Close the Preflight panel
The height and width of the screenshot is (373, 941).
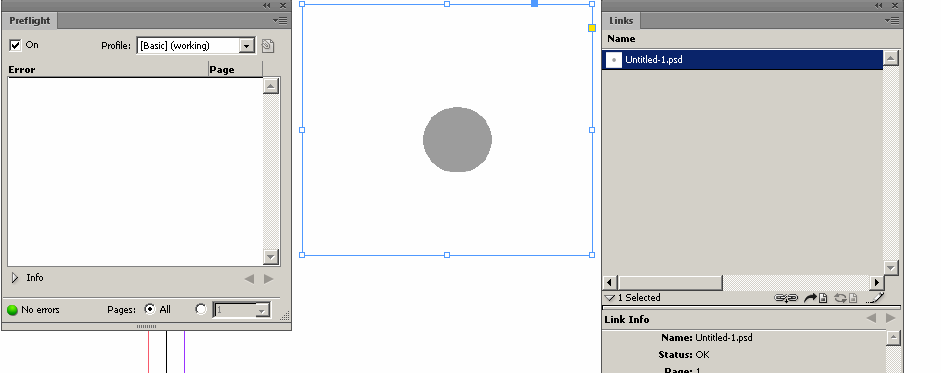coord(283,5)
